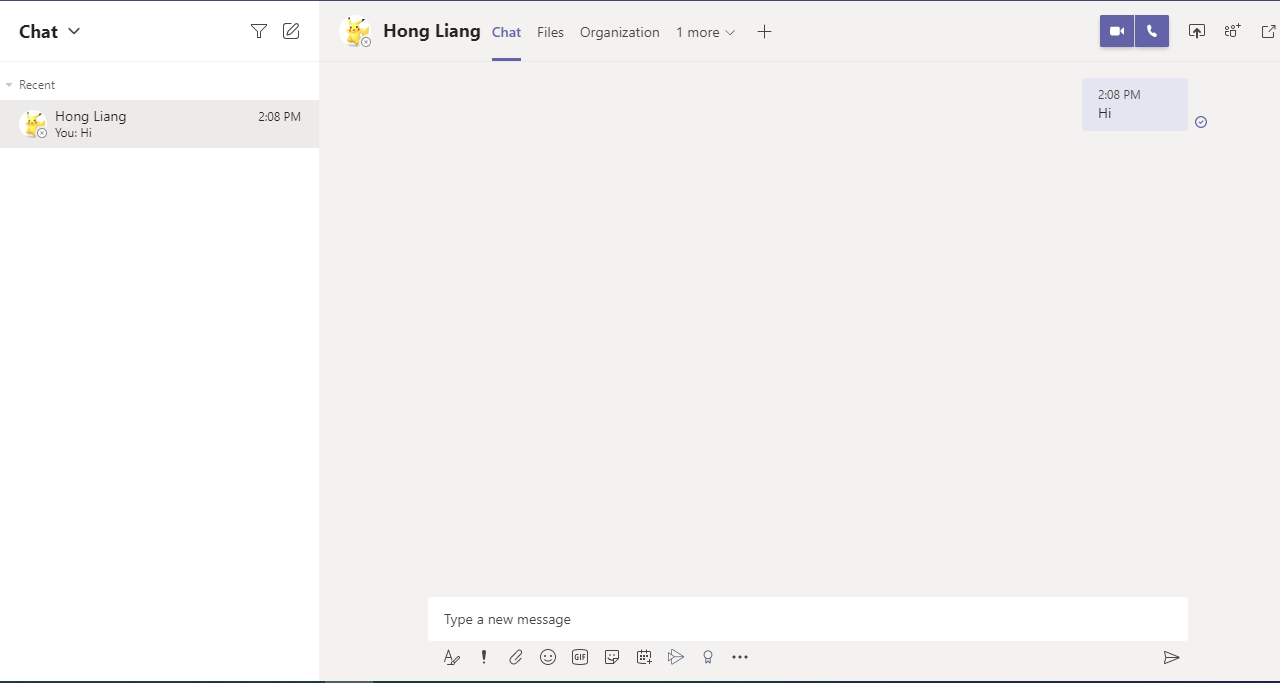Start an audio call with Hong Liang
Image resolution: width=1280 pixels, height=683 pixels.
(x=1152, y=31)
